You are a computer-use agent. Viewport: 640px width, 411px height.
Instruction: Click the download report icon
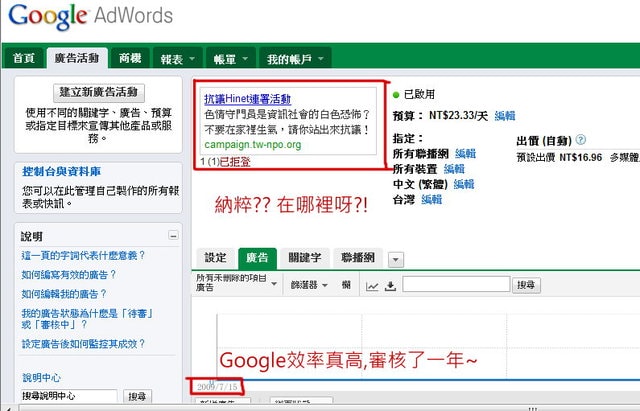[x=390, y=286]
